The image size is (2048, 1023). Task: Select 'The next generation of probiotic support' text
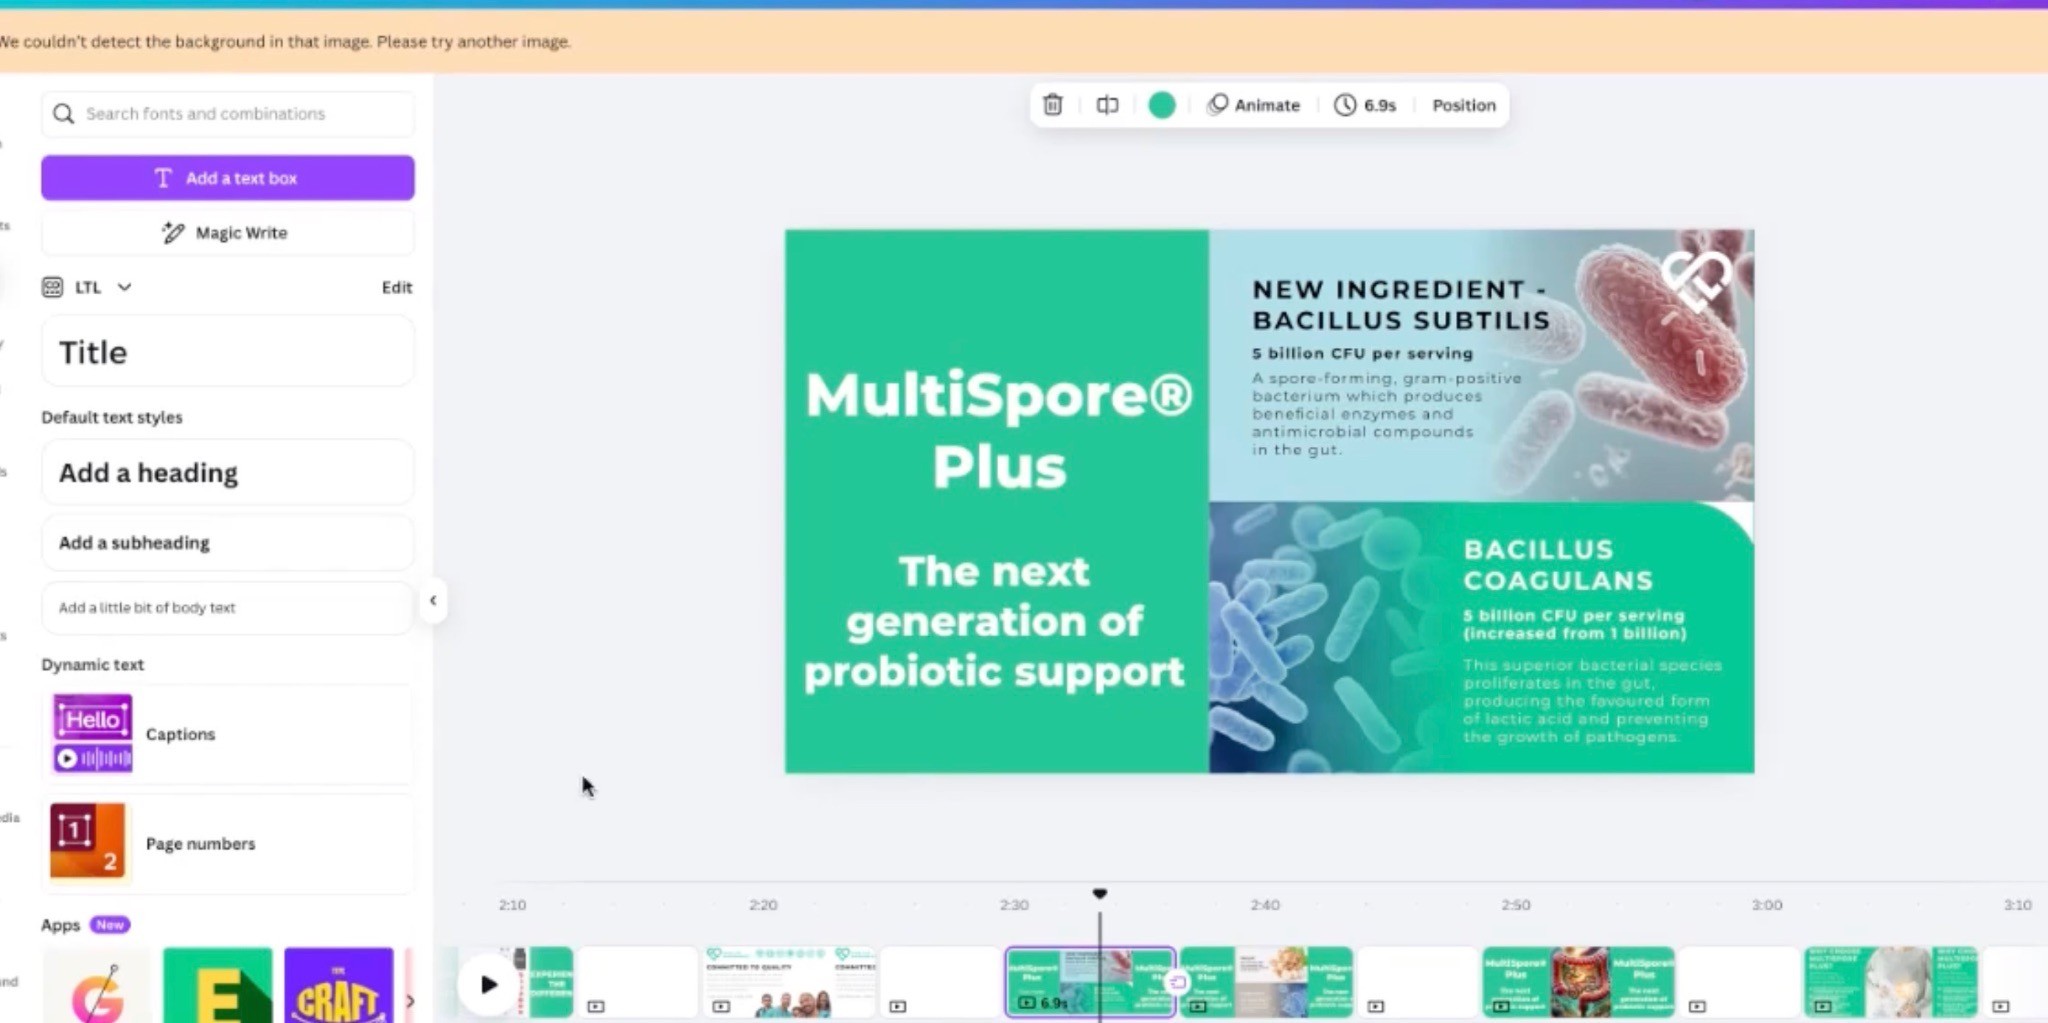pyautogui.click(x=995, y=621)
